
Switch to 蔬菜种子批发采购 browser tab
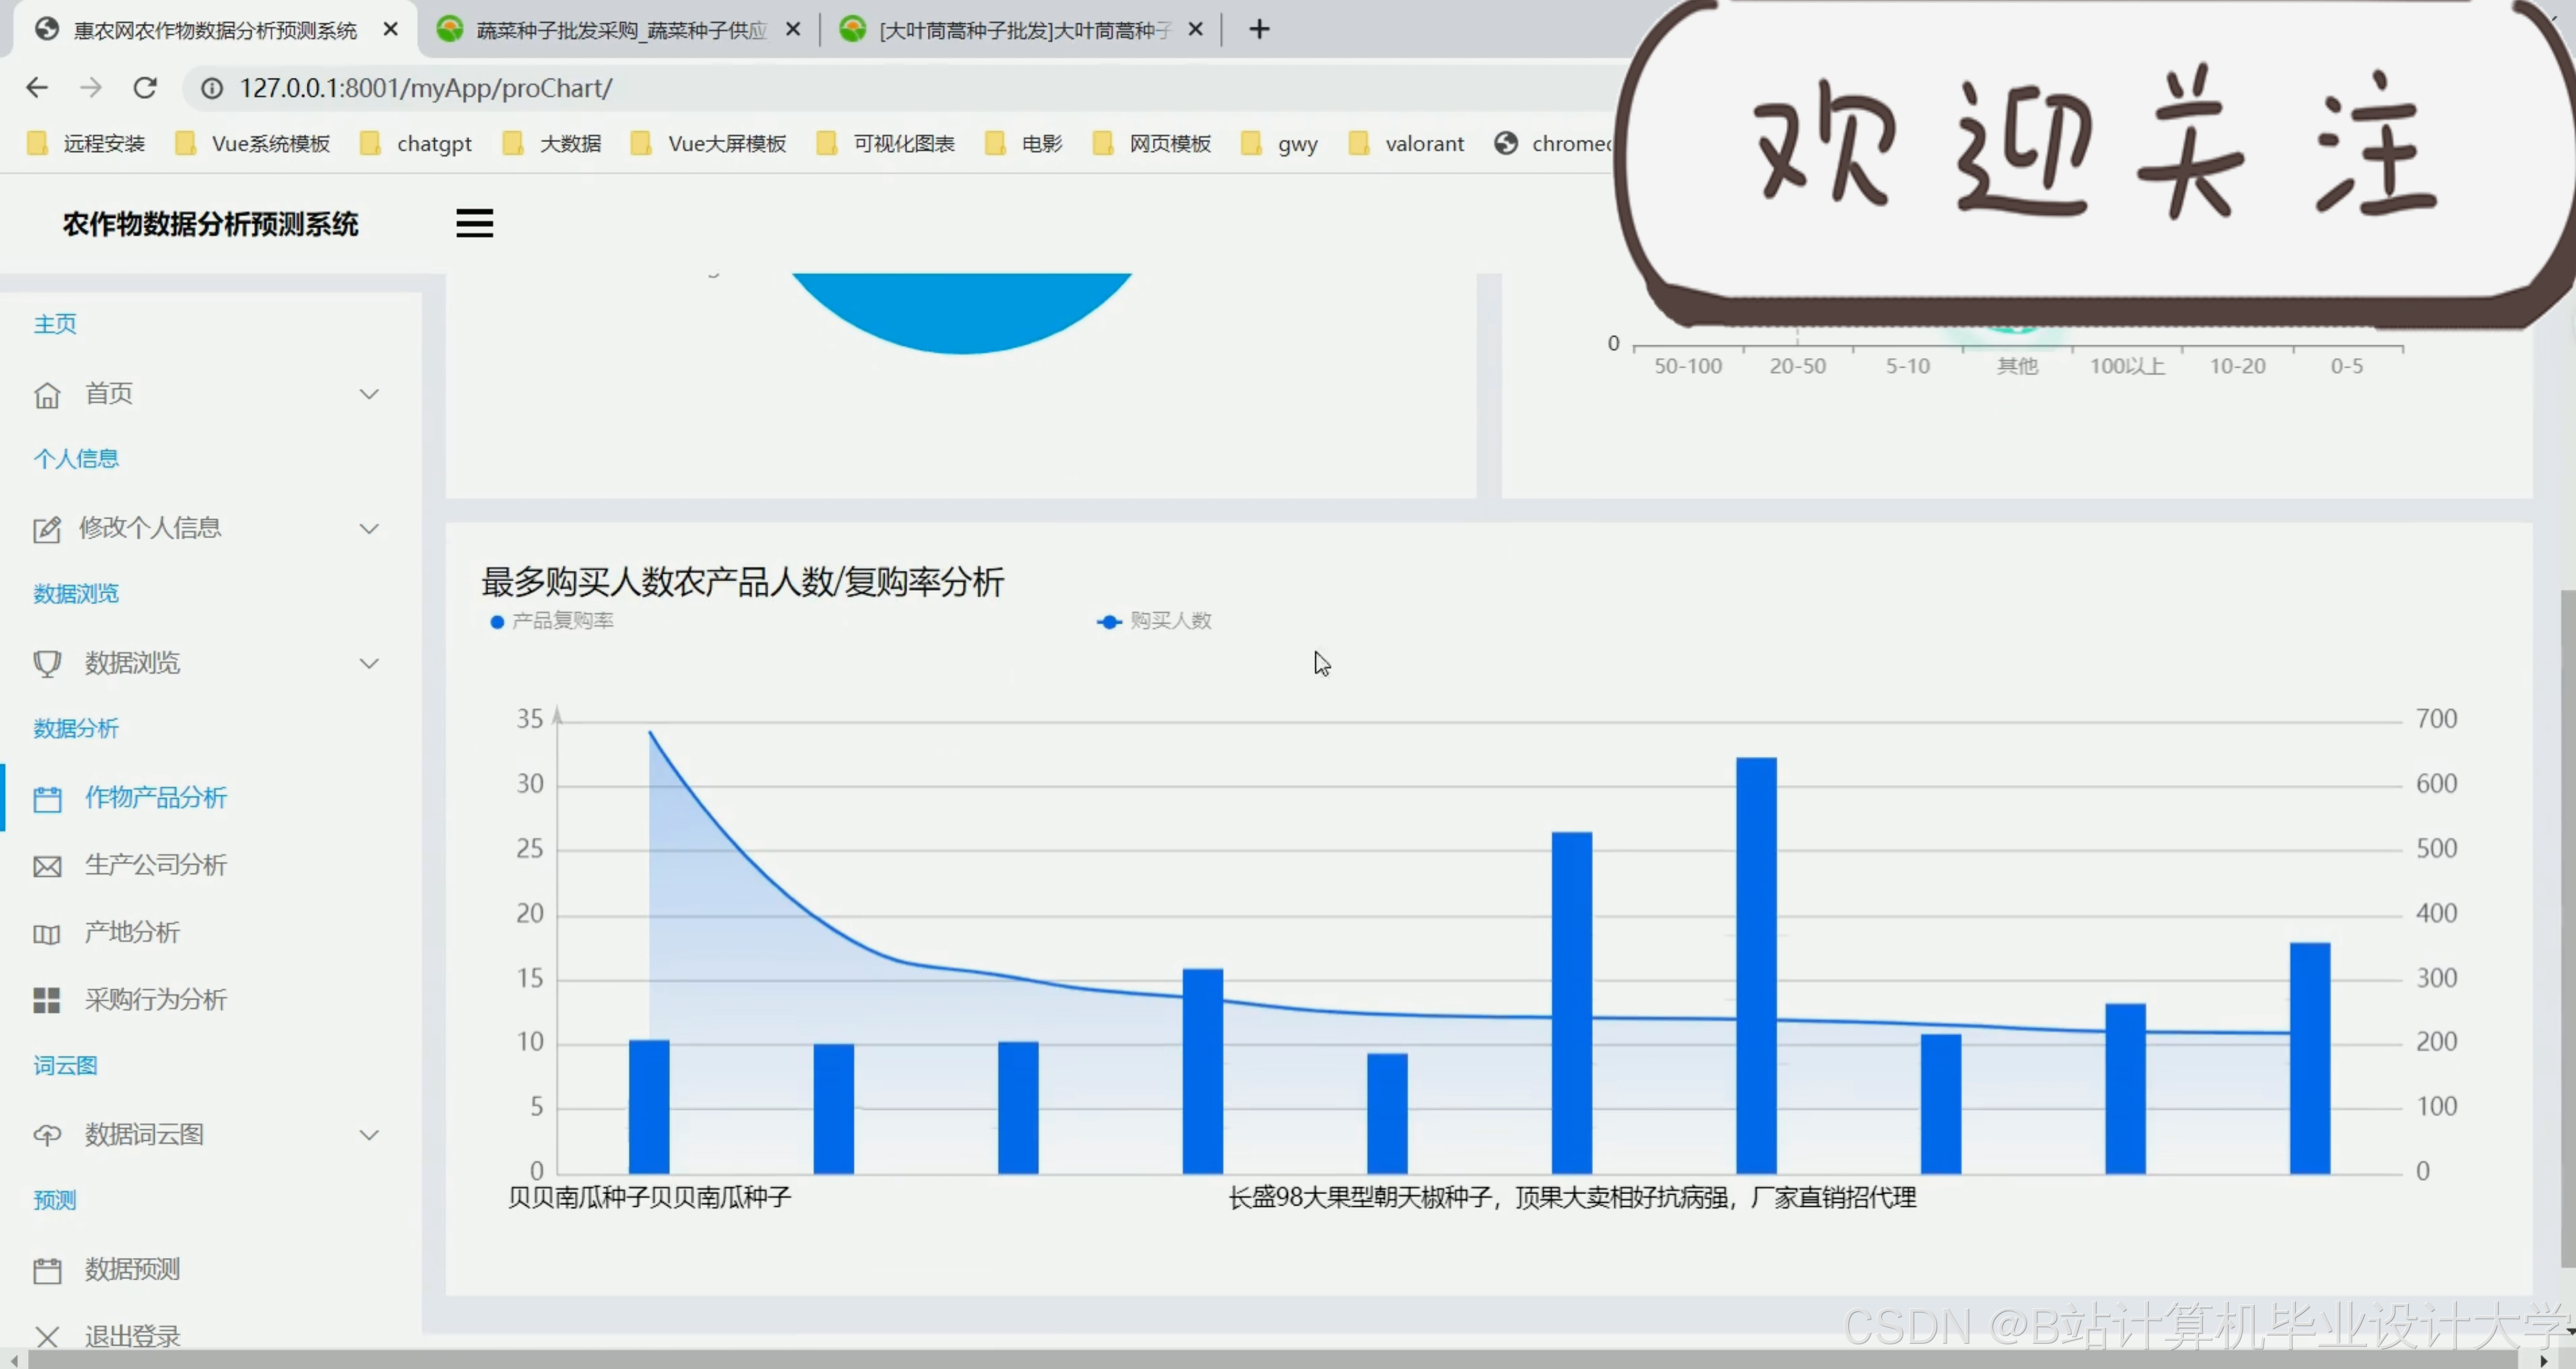[620, 30]
